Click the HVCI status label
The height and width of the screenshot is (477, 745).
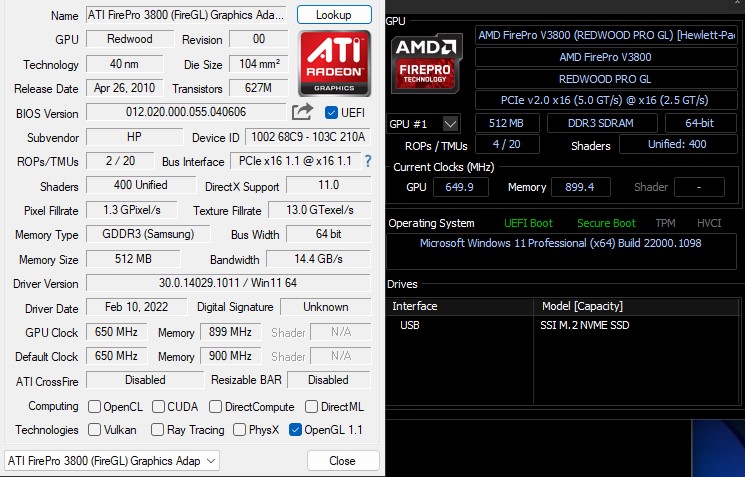pyautogui.click(x=709, y=223)
